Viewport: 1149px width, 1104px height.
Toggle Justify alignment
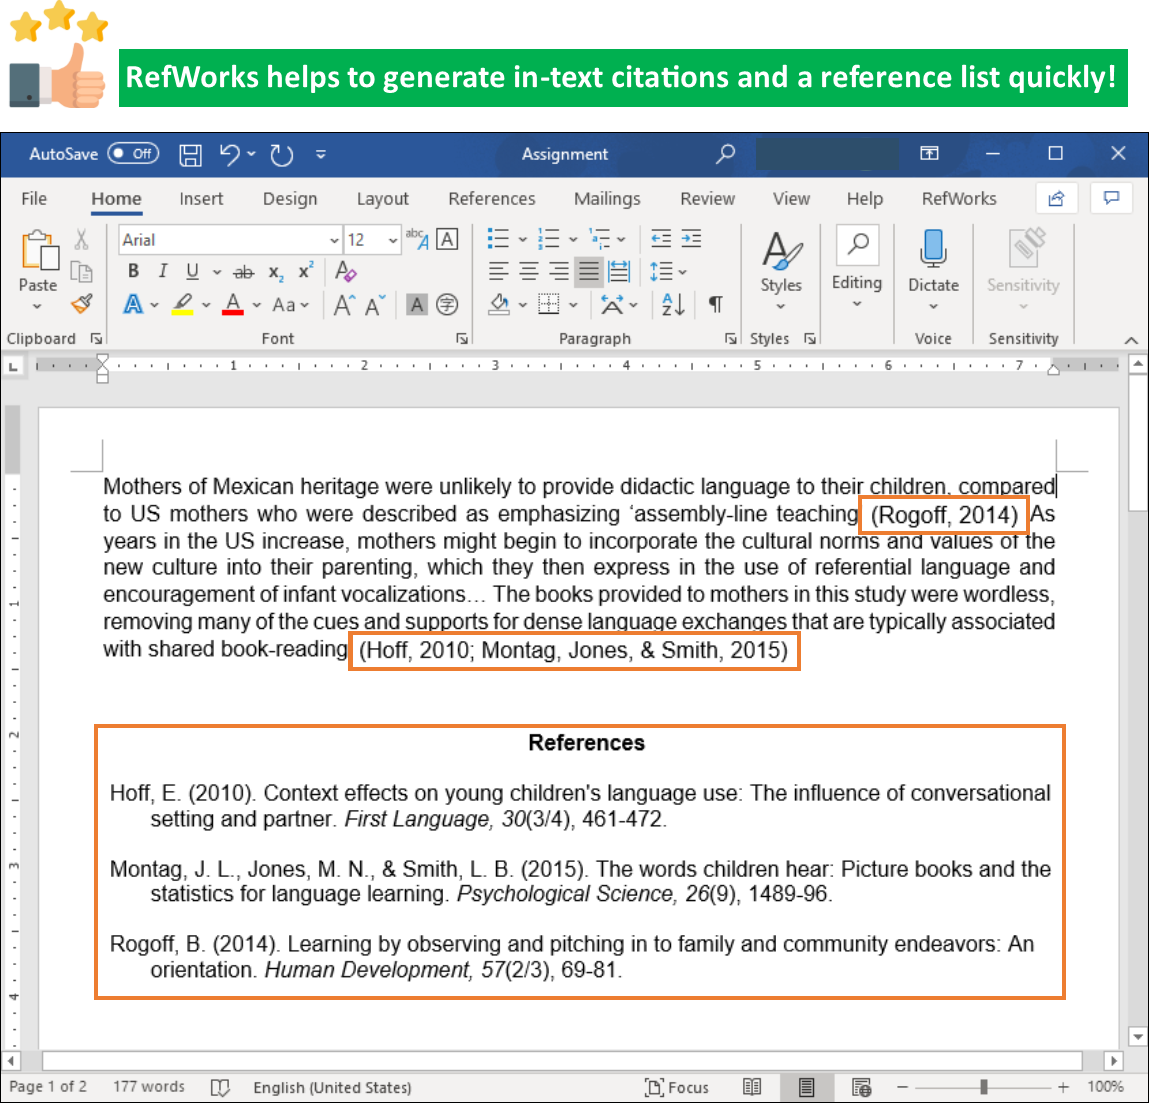click(x=588, y=272)
